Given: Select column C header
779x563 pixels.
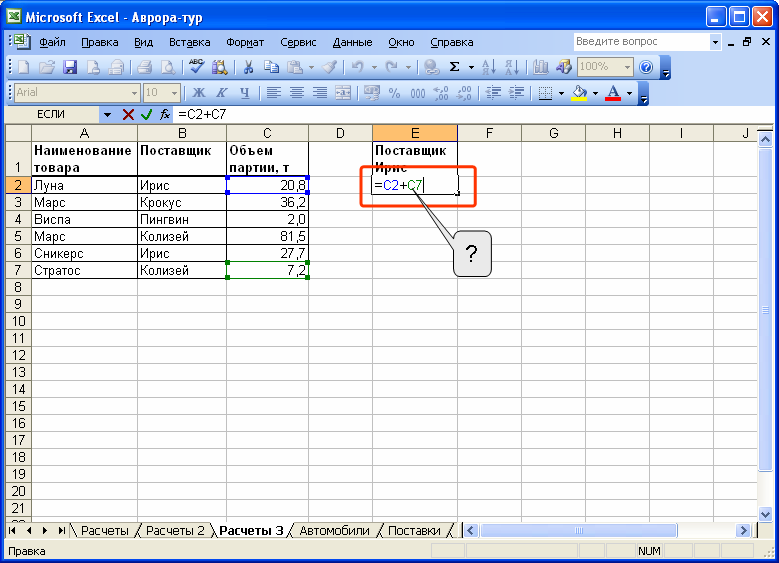Looking at the screenshot, I should coord(267,133).
